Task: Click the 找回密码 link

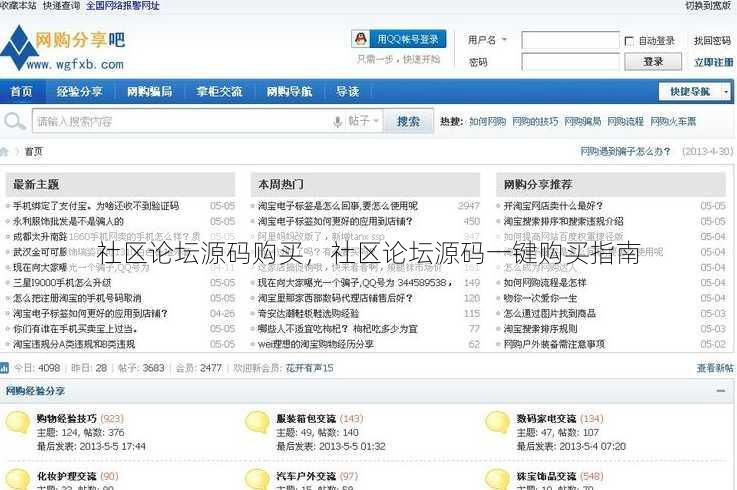Action: pos(713,41)
